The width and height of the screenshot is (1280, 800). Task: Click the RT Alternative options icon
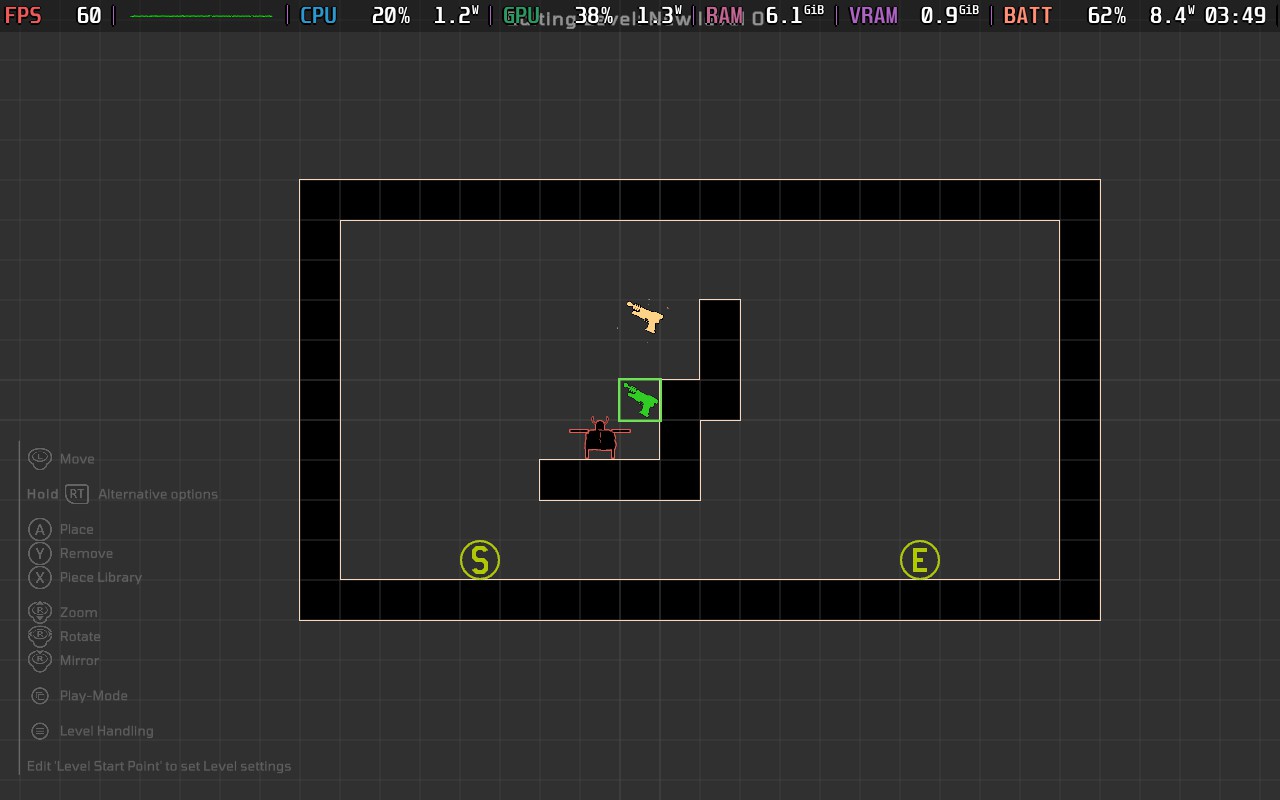[x=77, y=494]
